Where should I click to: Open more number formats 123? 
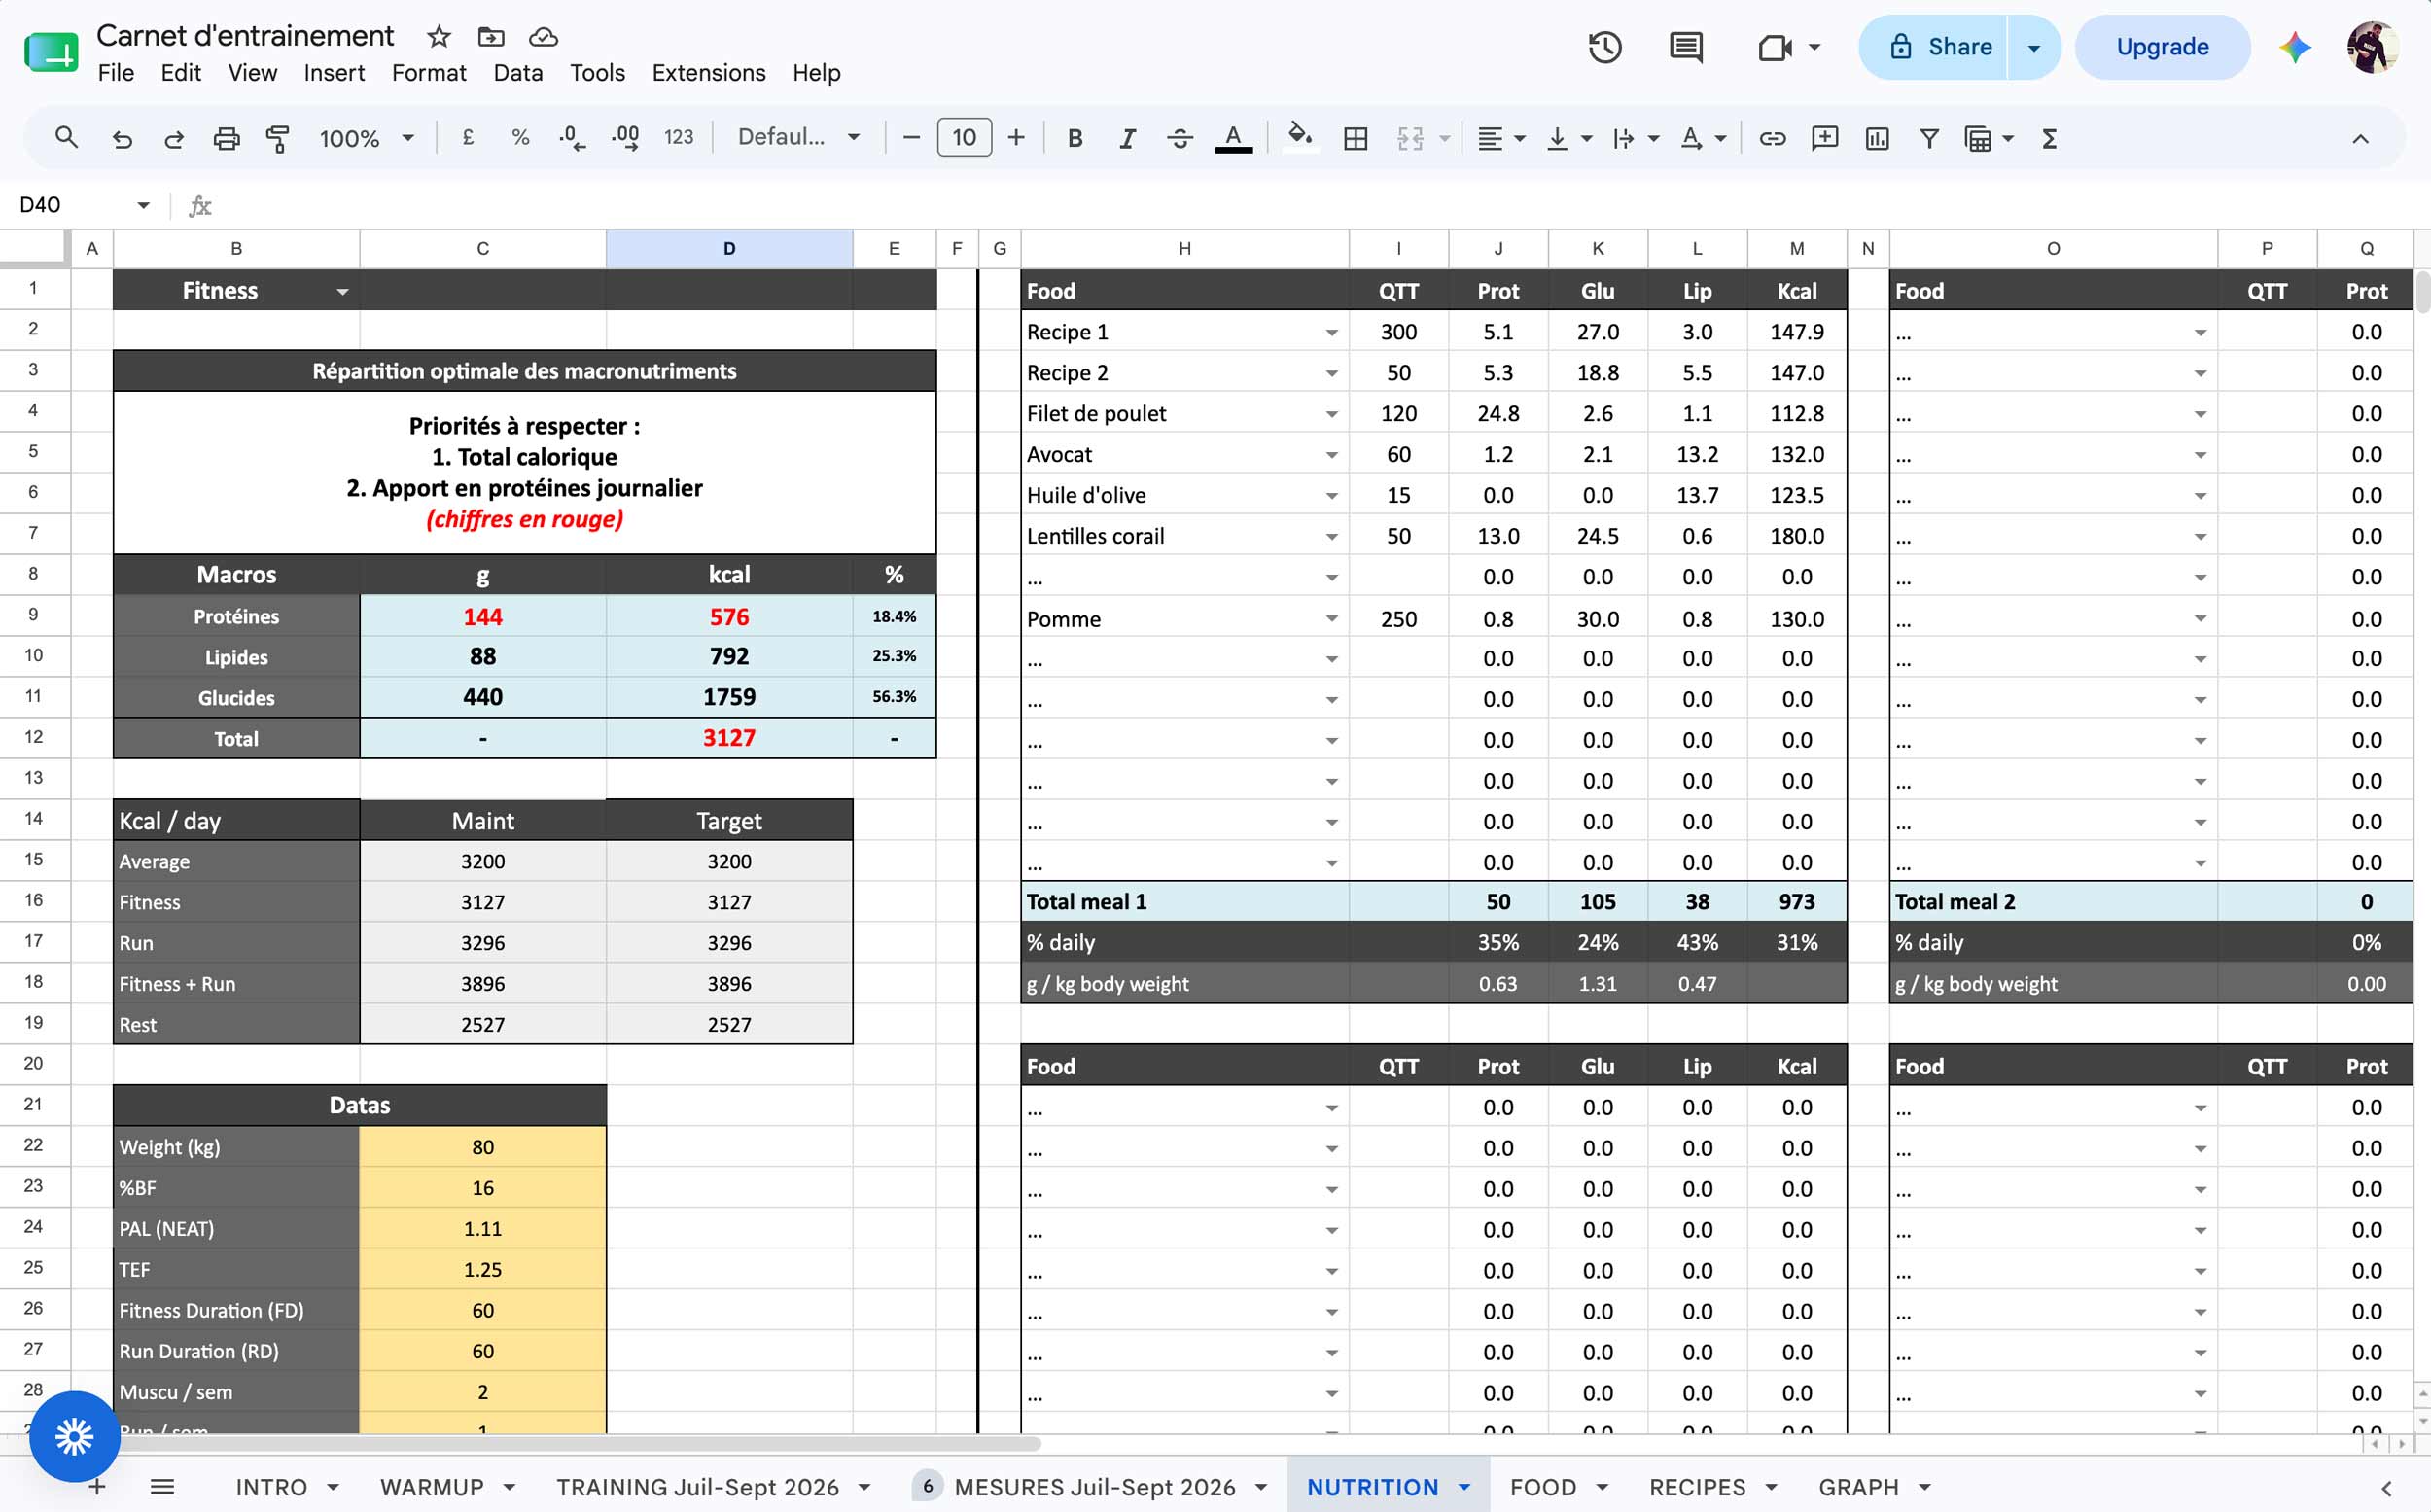click(x=678, y=138)
